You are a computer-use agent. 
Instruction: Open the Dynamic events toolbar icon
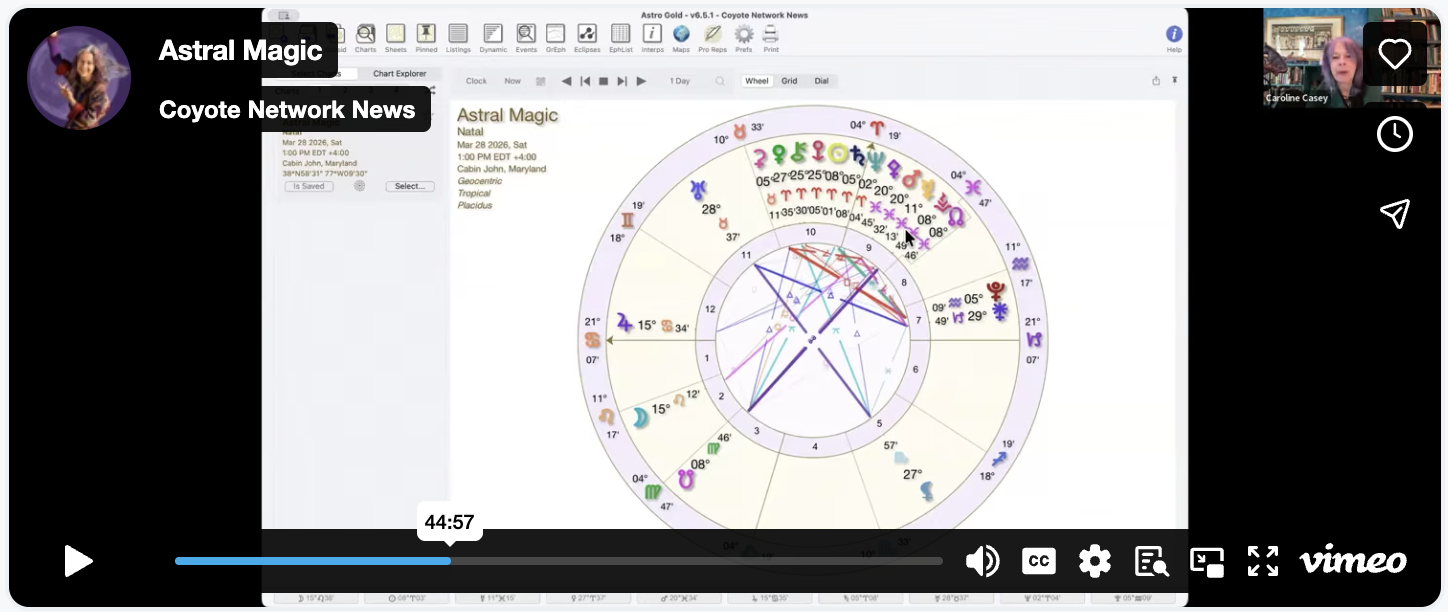(491, 35)
